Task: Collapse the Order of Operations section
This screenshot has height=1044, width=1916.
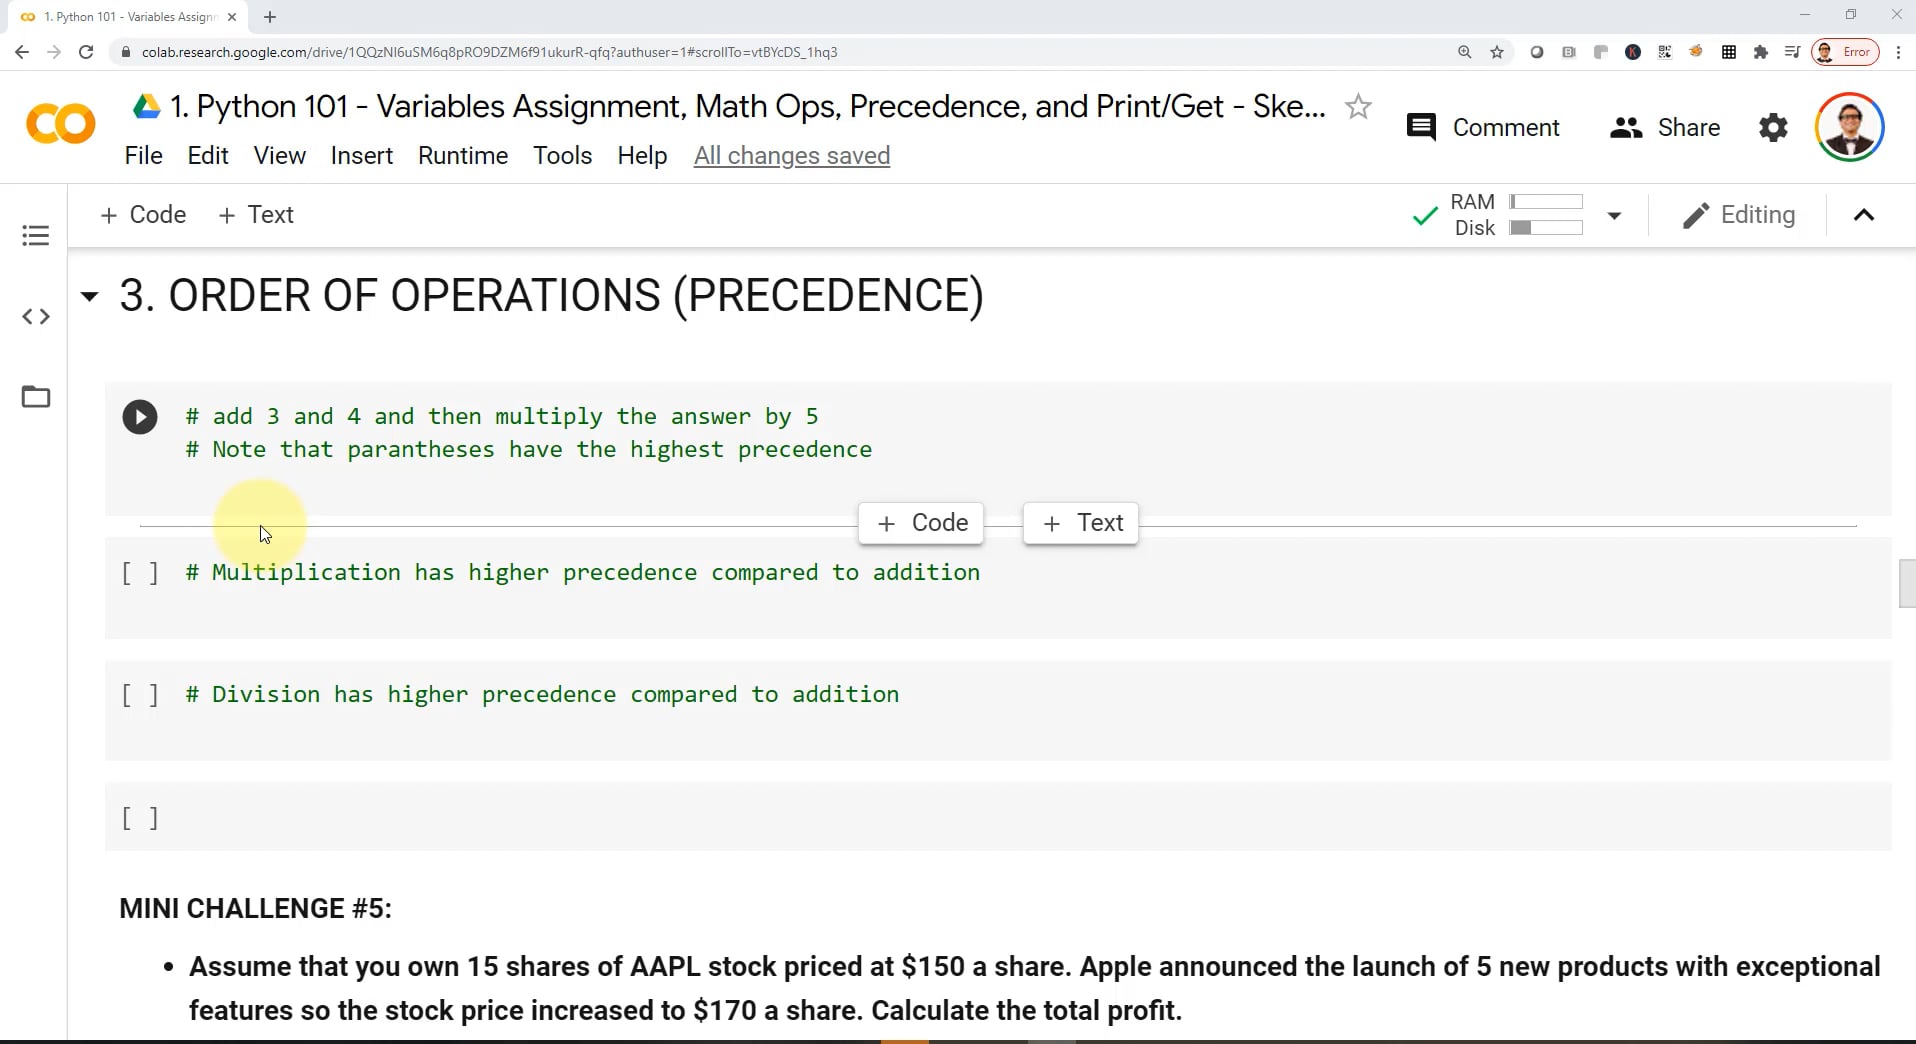Action: tap(89, 296)
